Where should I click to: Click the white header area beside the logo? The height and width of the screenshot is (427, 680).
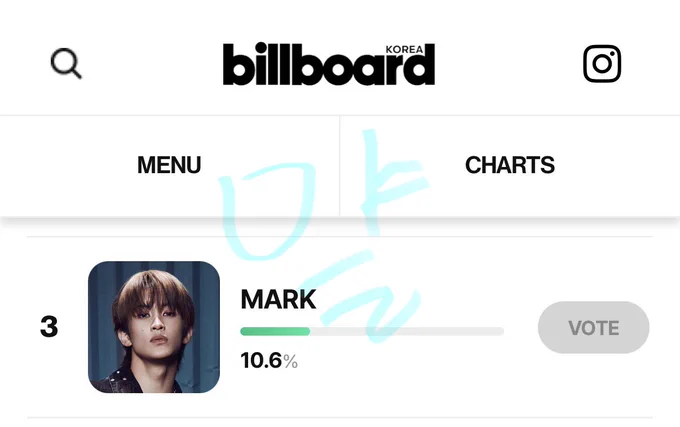(x=507, y=64)
